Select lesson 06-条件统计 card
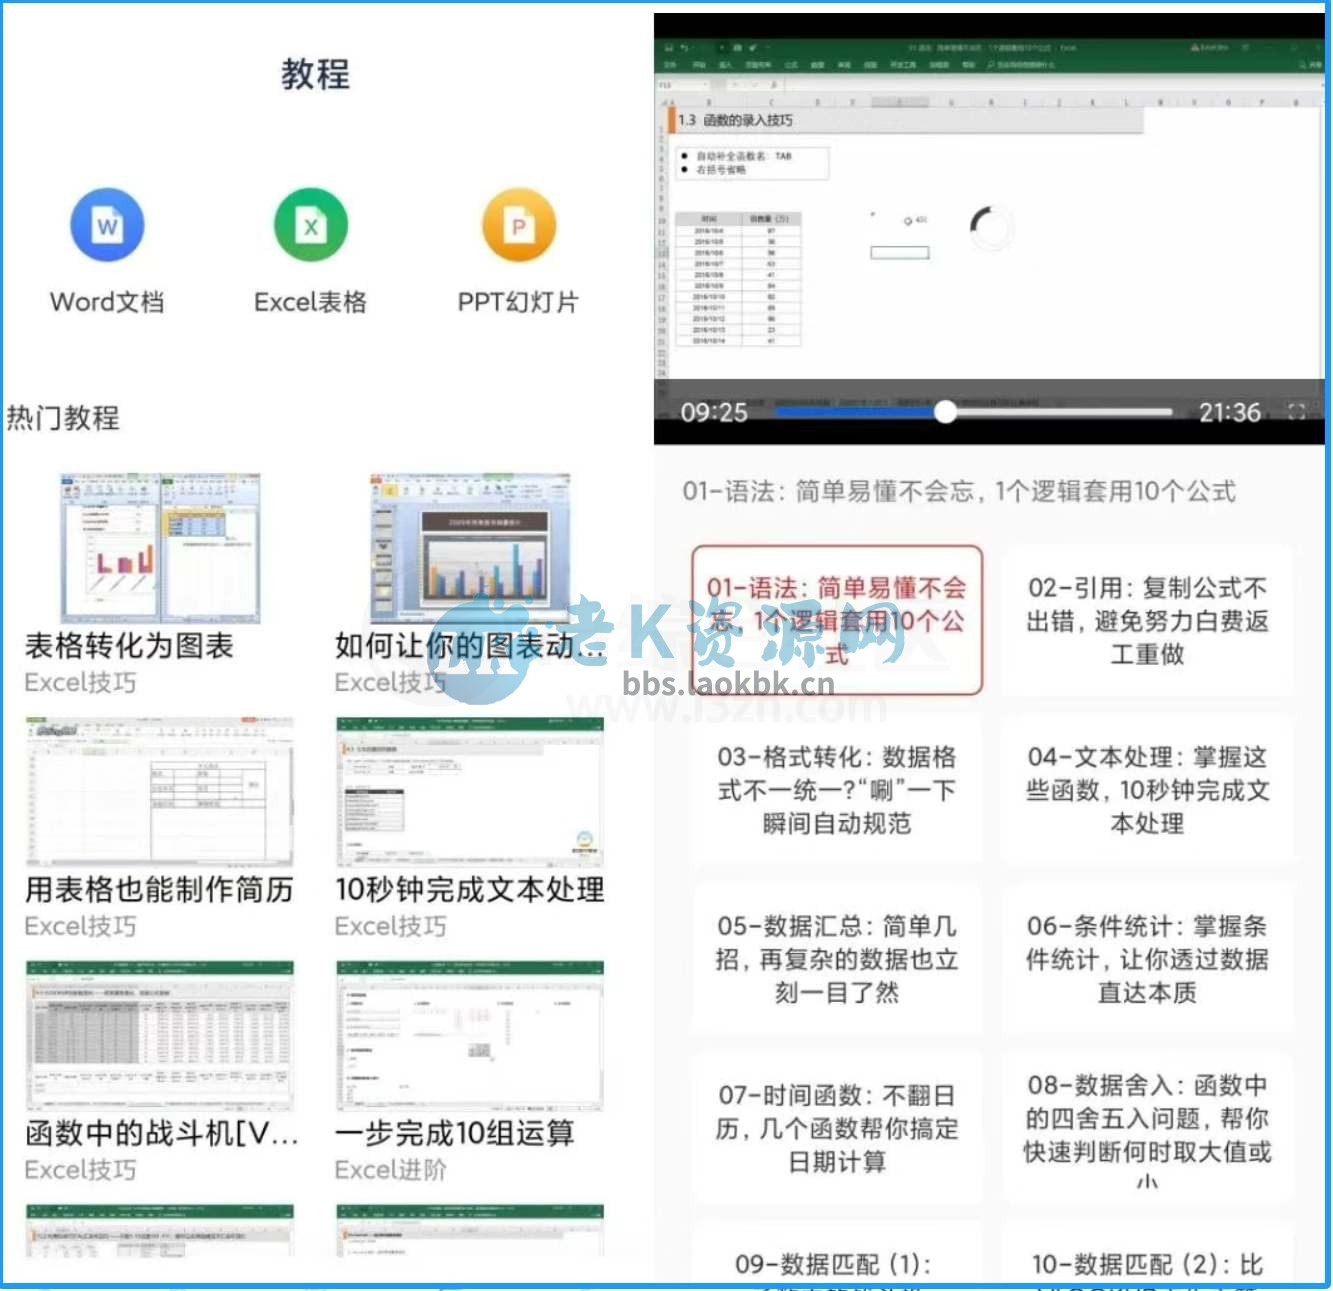This screenshot has width=1333, height=1291. pos(1147,959)
